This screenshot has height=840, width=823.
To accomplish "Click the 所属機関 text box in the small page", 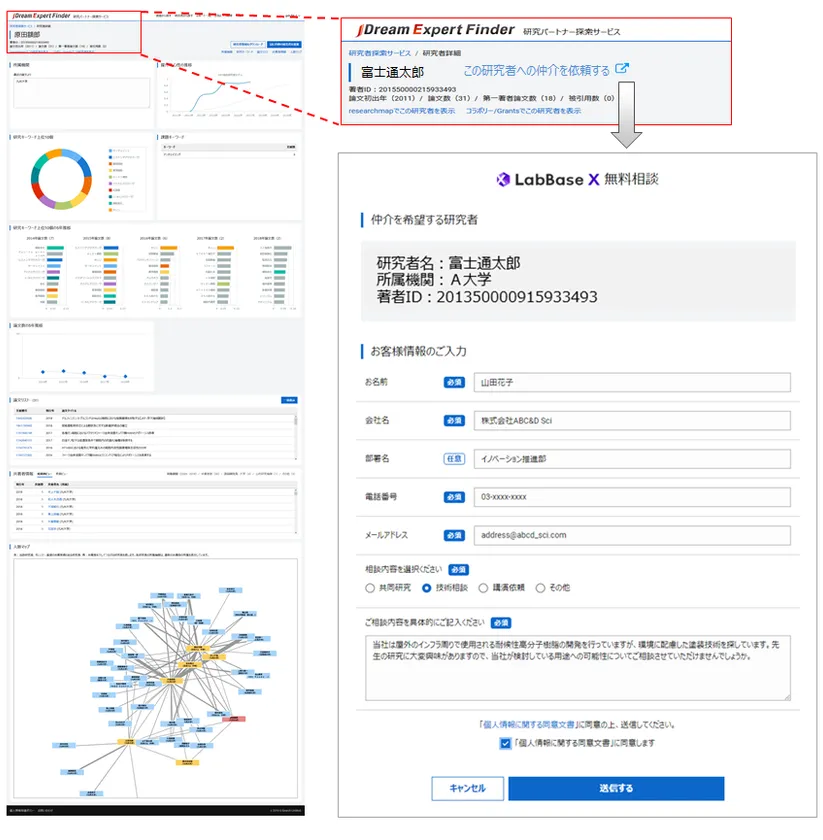I will click(81, 93).
